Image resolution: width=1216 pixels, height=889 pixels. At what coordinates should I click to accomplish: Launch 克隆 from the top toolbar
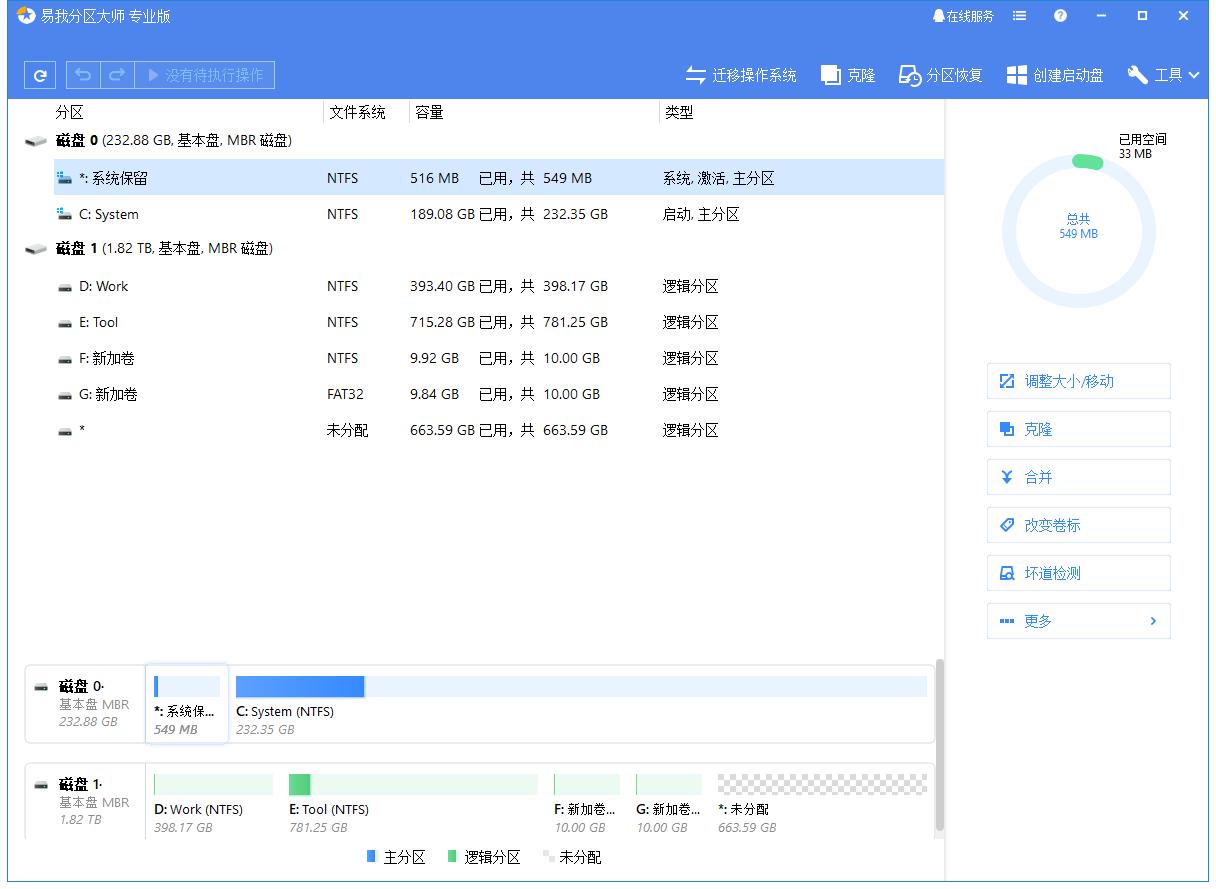click(x=846, y=74)
